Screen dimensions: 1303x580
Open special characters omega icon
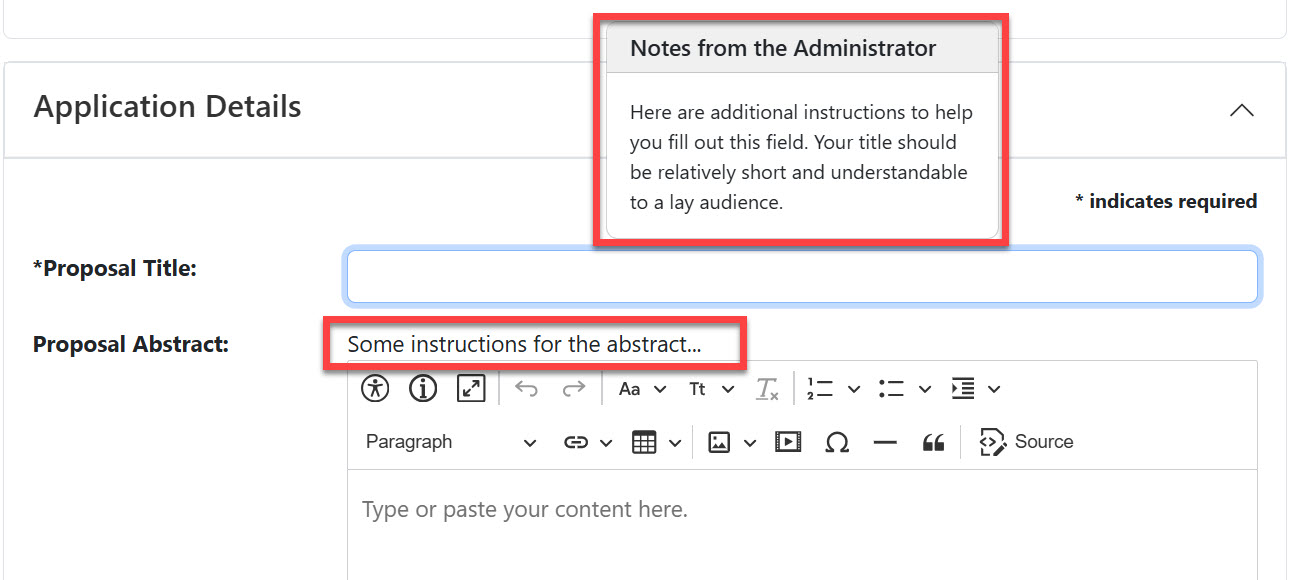tap(837, 442)
